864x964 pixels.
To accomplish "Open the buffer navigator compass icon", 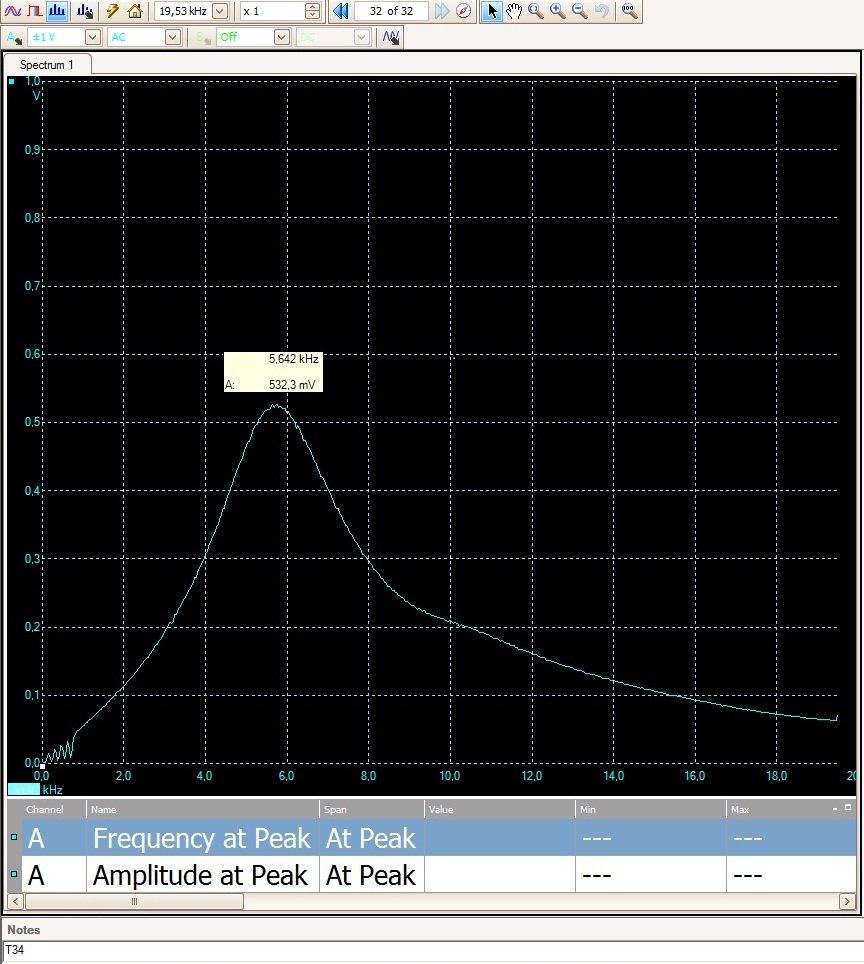I will (464, 11).
